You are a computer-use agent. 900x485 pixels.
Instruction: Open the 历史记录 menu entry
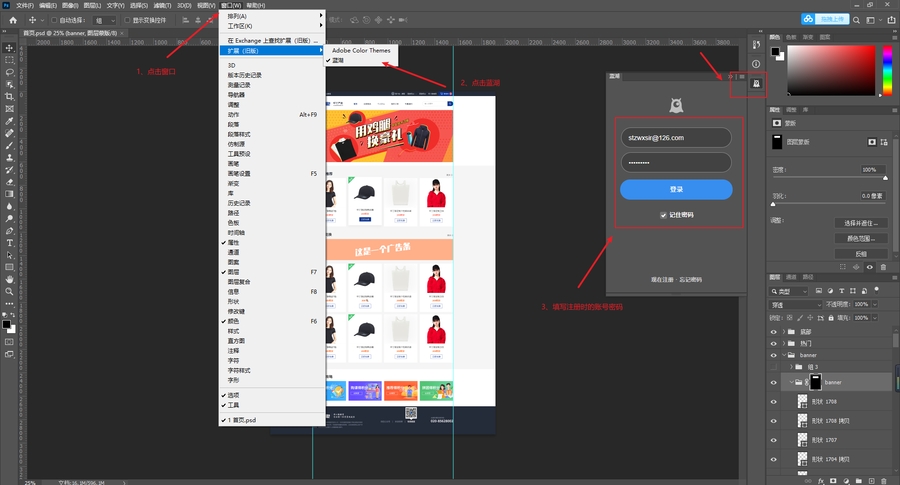pyautogui.click(x=241, y=203)
